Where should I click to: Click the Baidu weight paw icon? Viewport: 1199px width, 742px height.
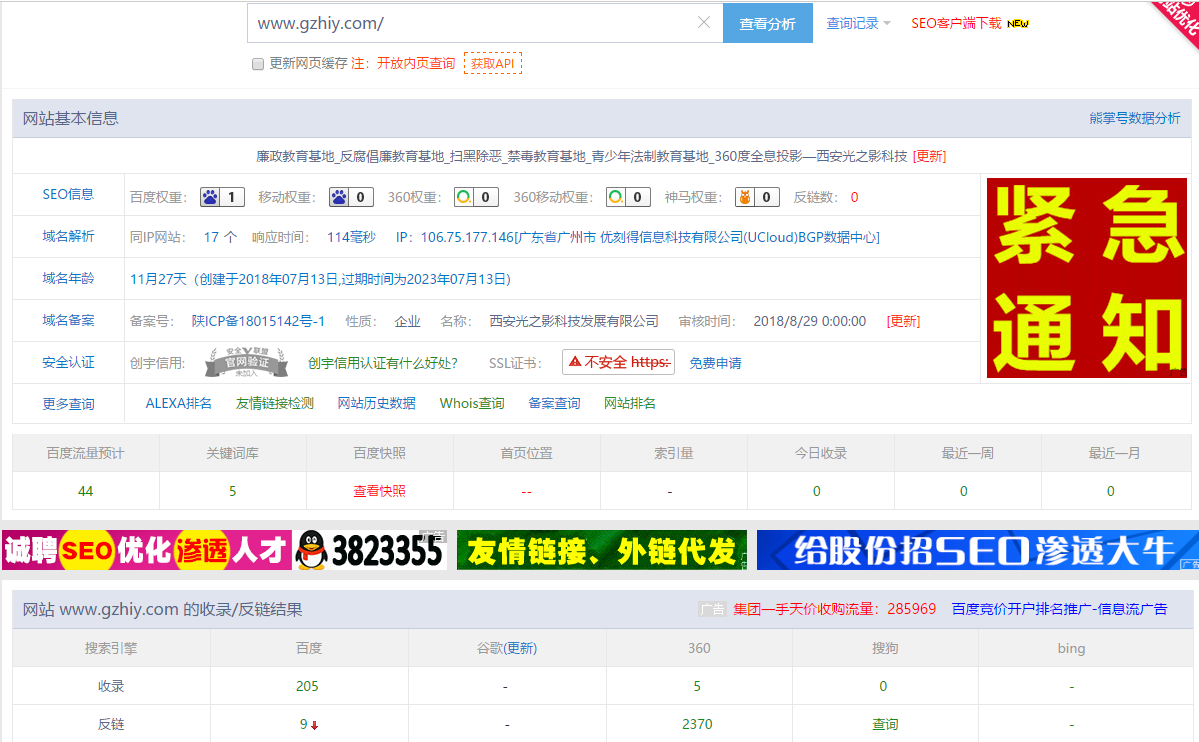click(210, 197)
